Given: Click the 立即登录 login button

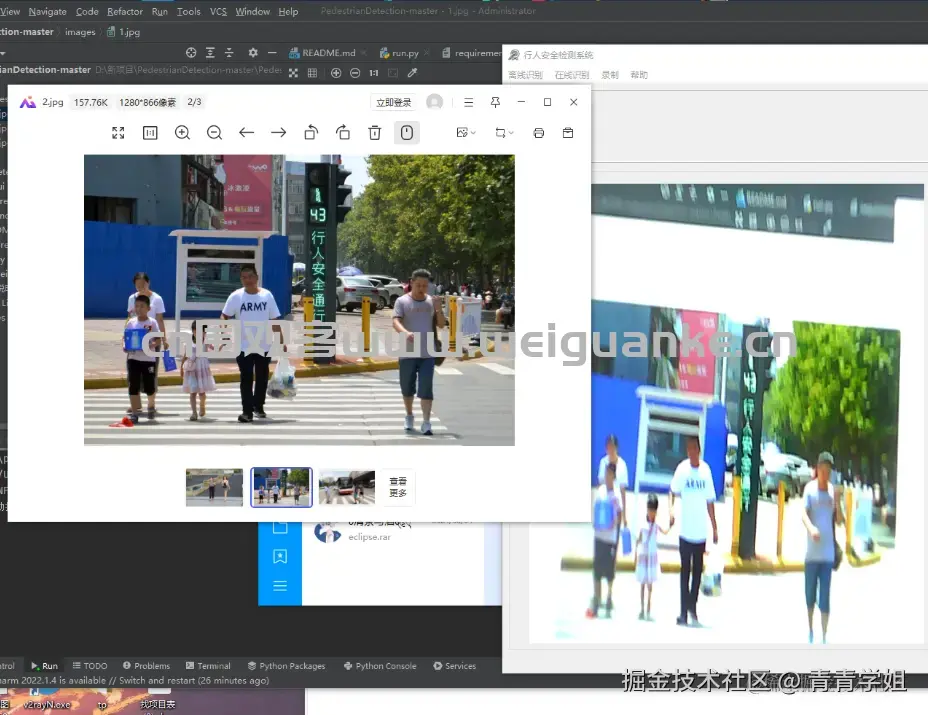Looking at the screenshot, I should pos(394,102).
